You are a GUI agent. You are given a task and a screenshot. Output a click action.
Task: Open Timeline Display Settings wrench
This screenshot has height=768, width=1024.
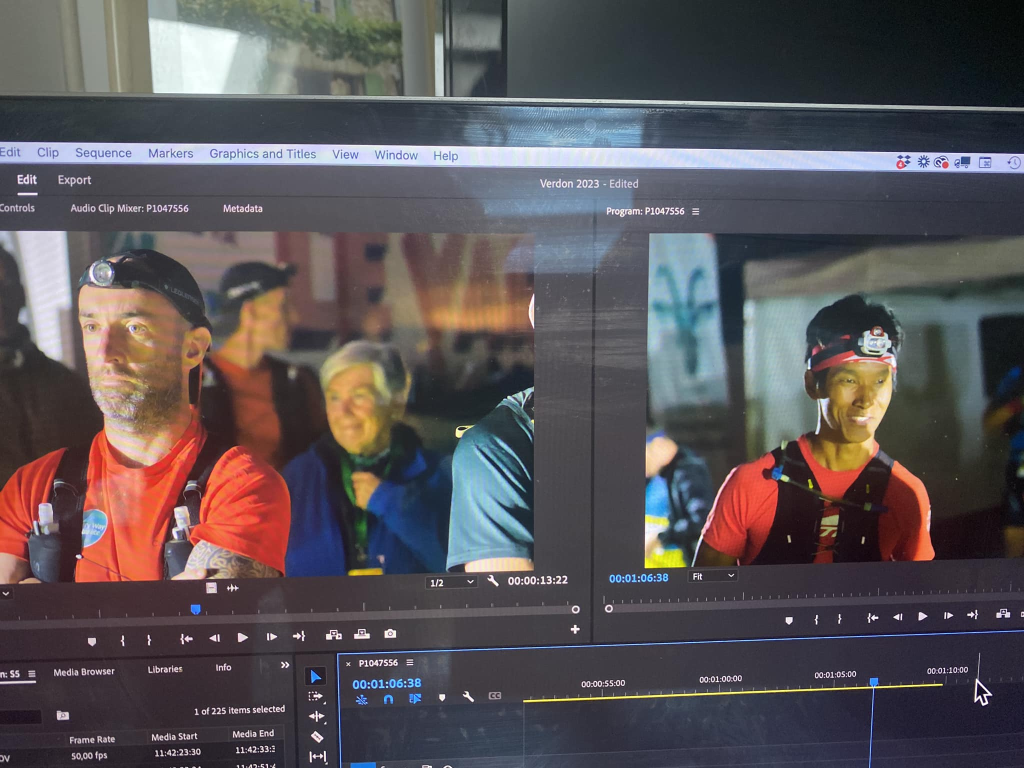point(468,697)
